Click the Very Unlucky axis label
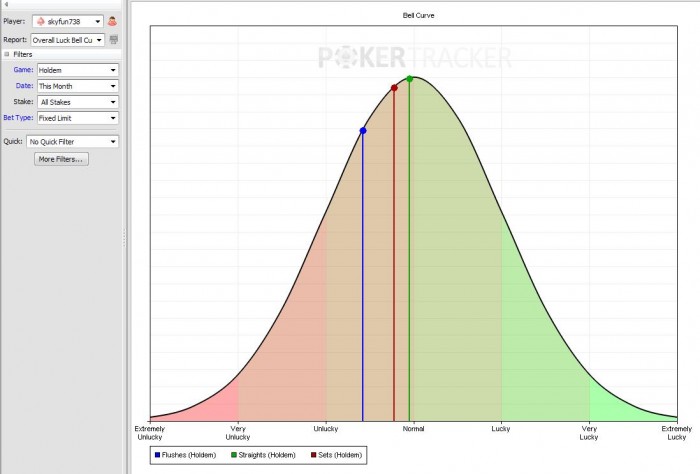This screenshot has height=474, width=700. tap(238, 433)
